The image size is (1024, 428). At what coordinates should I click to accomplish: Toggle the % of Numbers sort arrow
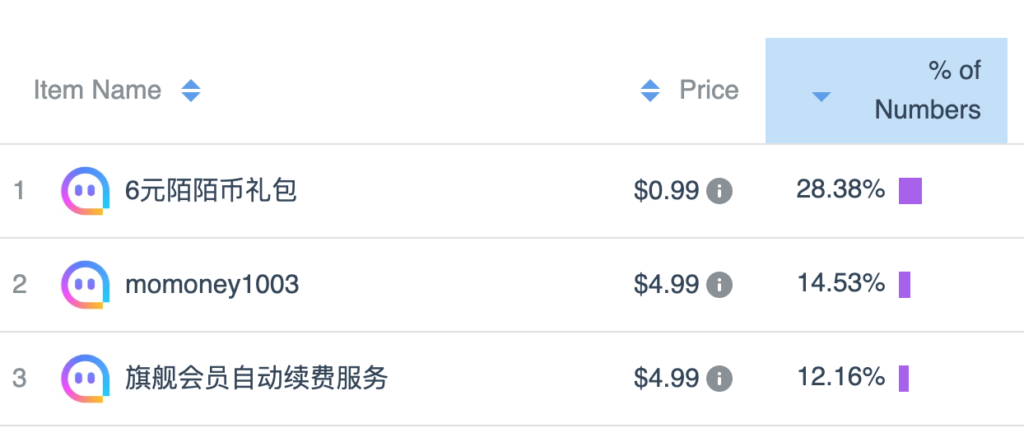pos(821,97)
